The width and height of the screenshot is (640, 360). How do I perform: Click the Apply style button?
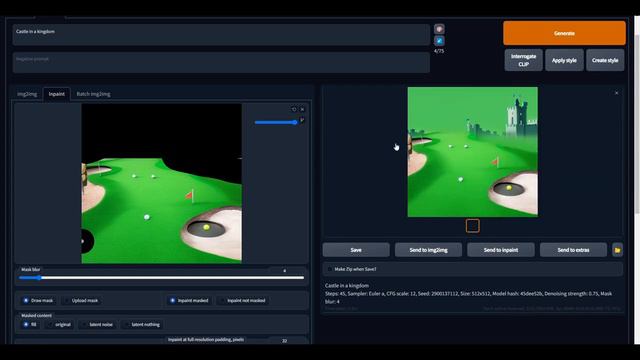pyautogui.click(x=564, y=60)
